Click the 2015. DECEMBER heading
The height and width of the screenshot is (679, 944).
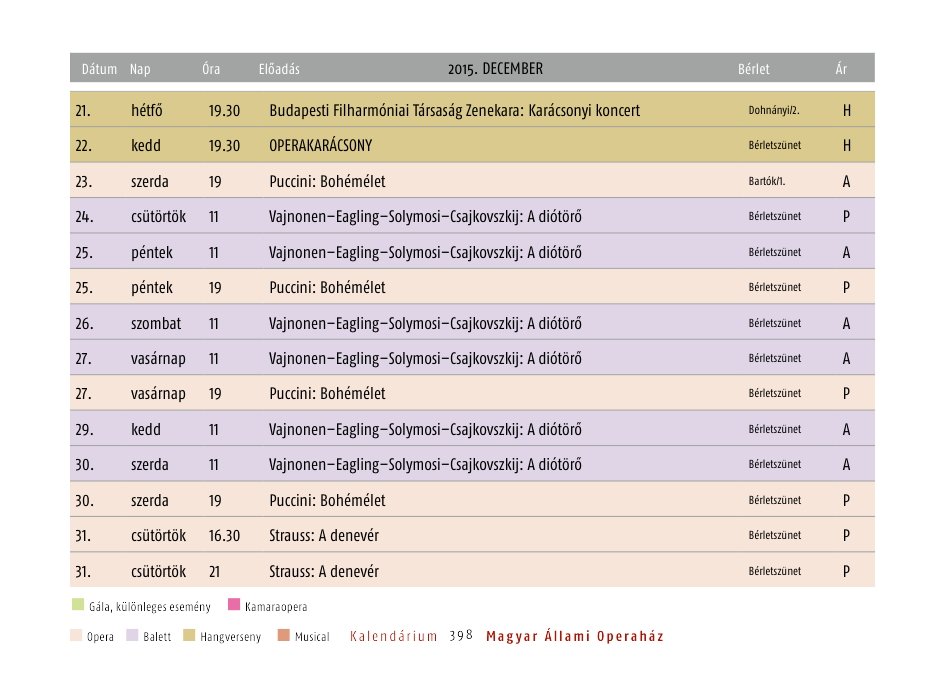point(495,69)
